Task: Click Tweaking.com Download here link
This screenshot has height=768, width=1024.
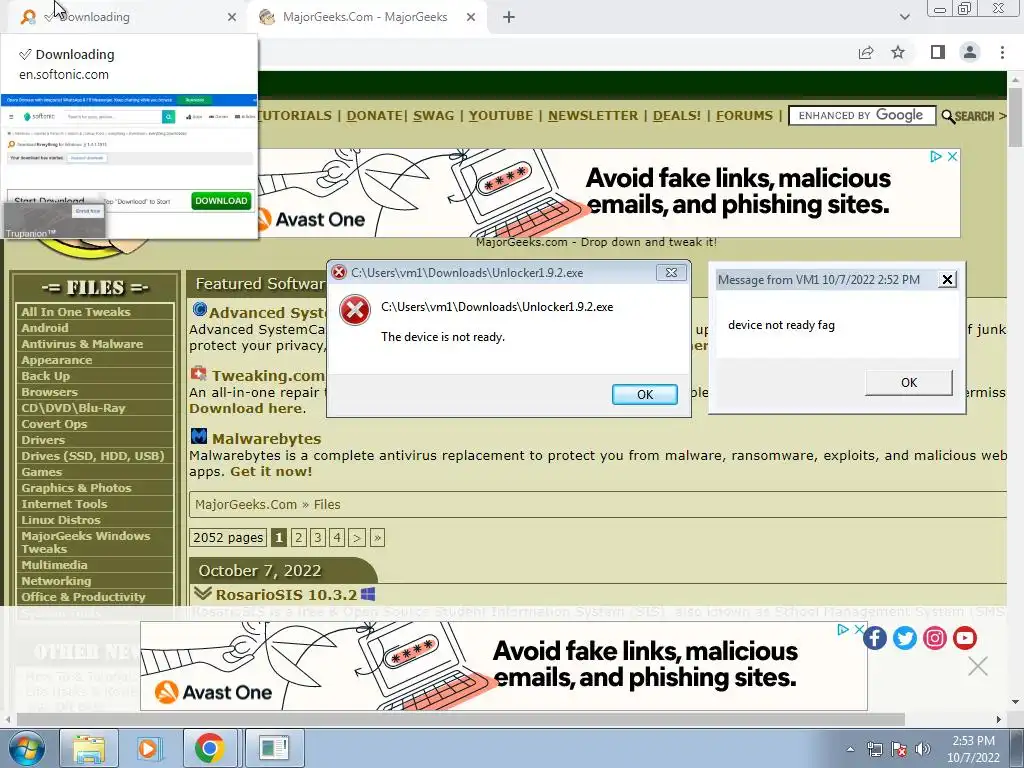Action: [246, 408]
